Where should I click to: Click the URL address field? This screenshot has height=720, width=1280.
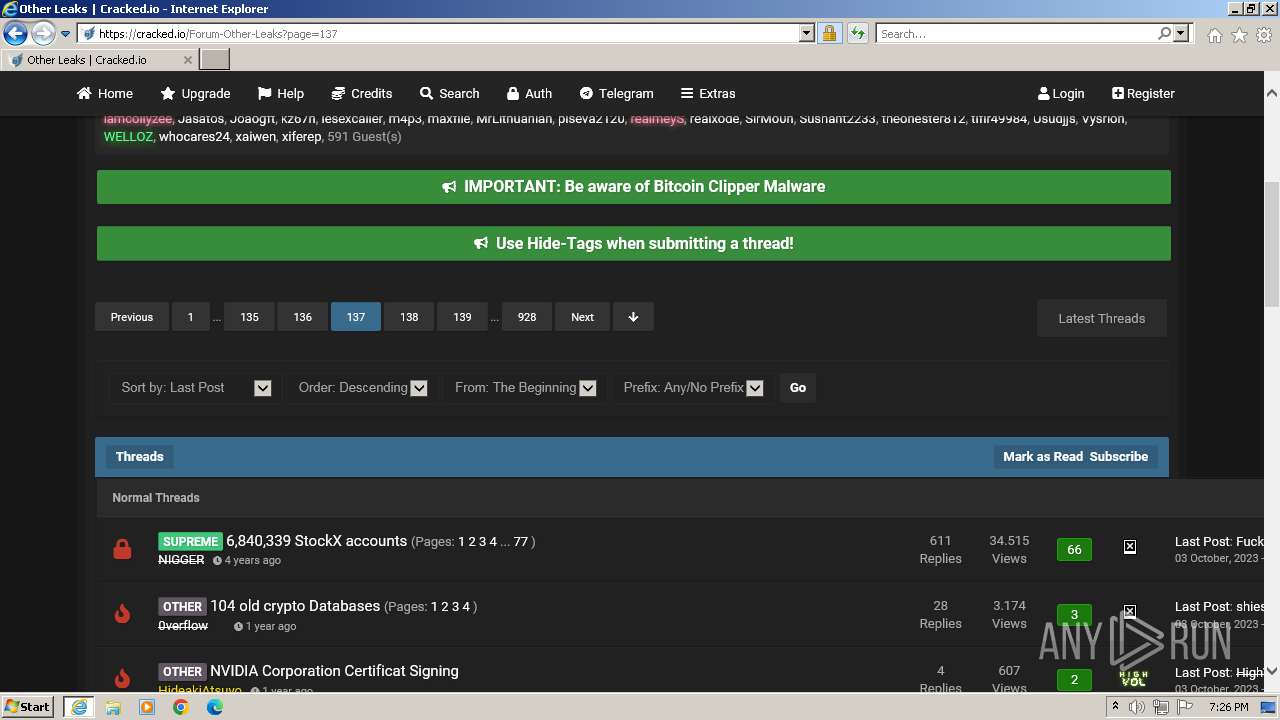point(440,34)
